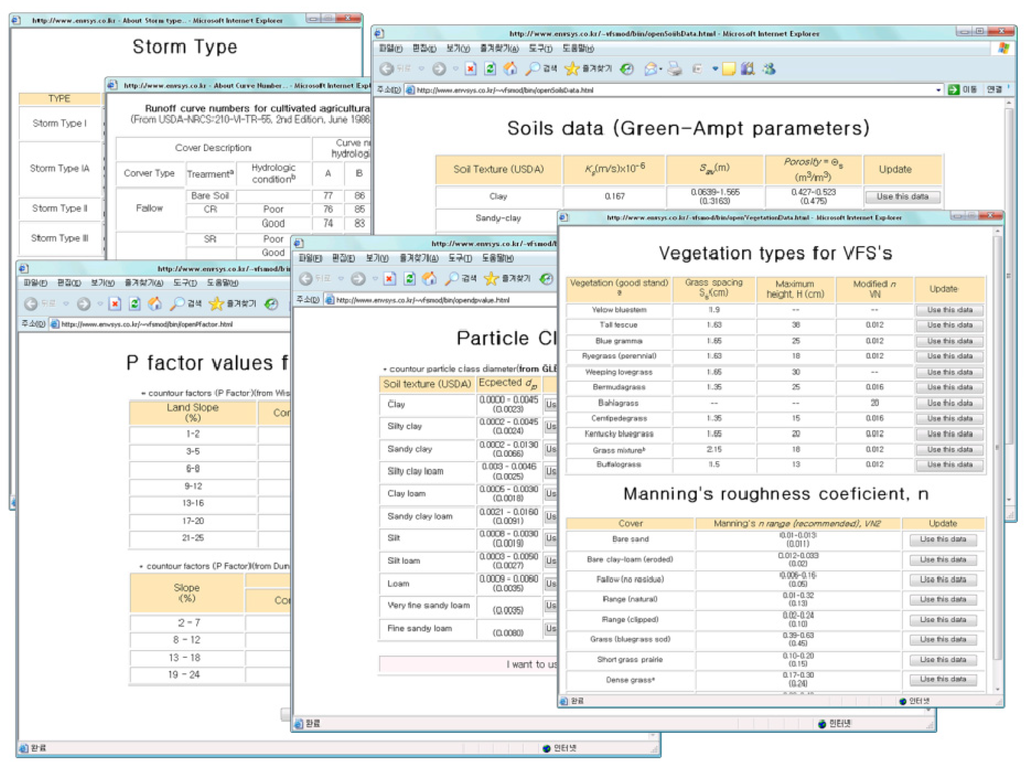Viewport: 1024px width, 763px height.
Task: Go Home in the Soils data browser
Action: pos(510,69)
